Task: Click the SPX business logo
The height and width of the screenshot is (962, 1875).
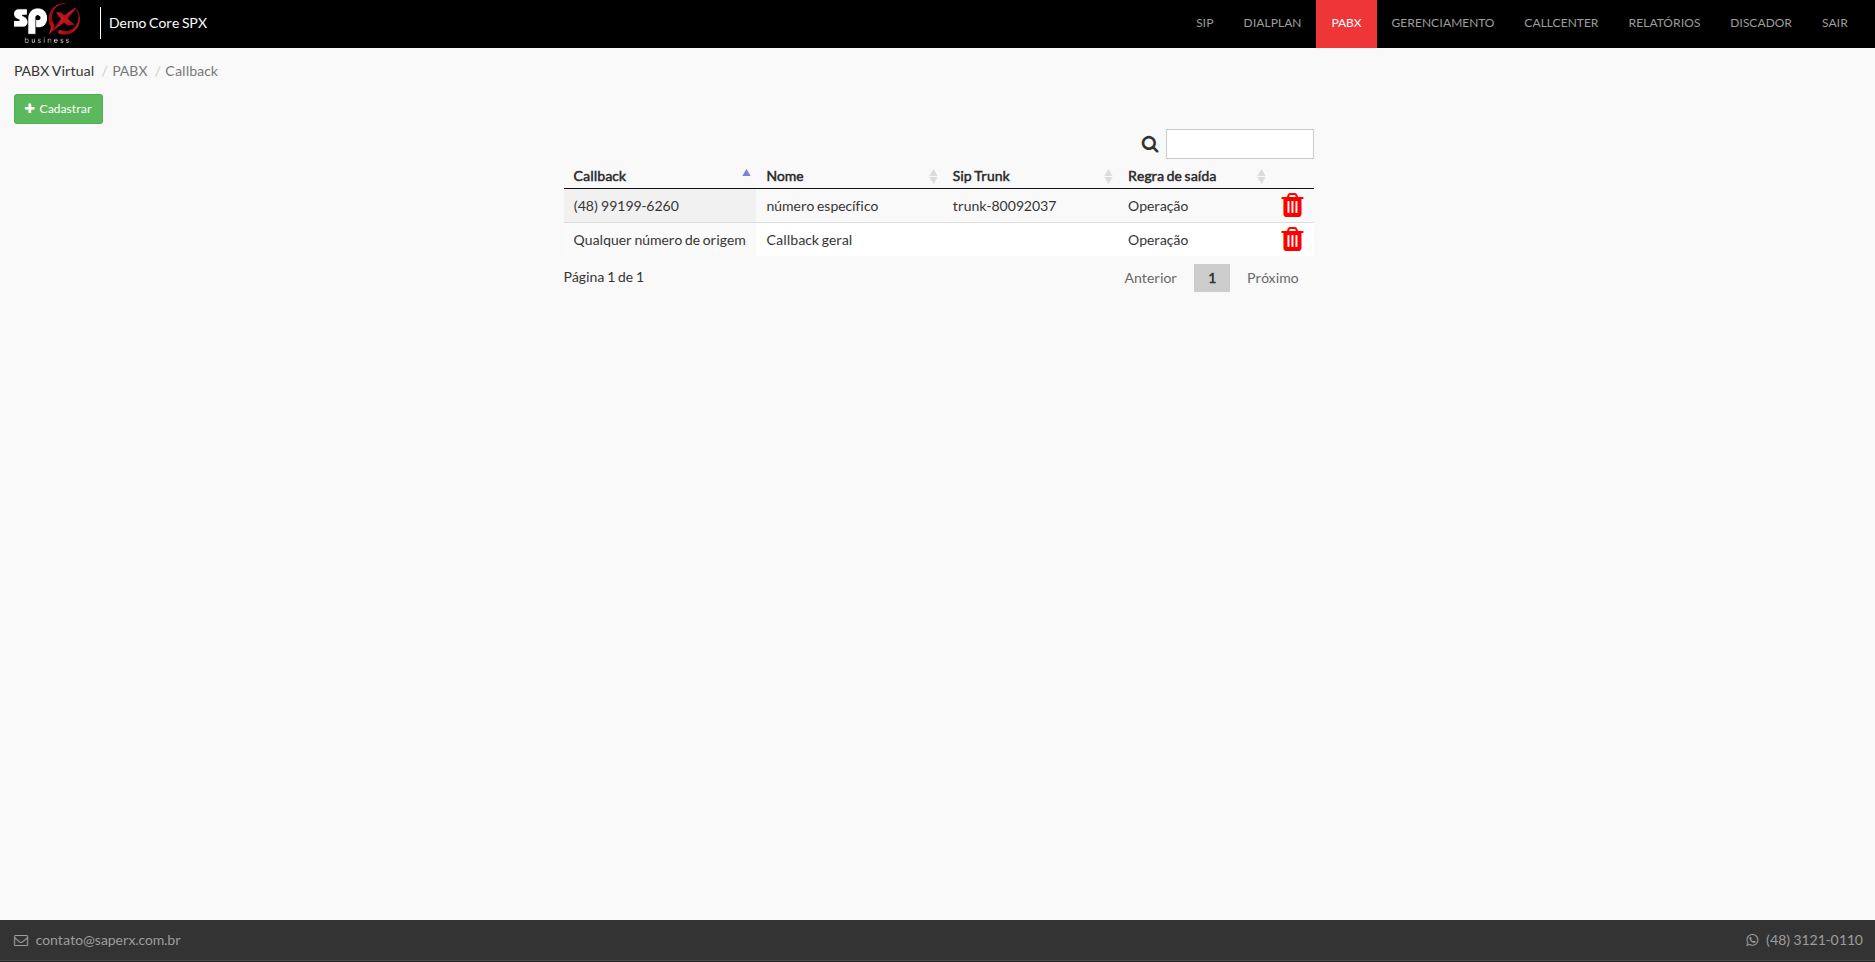Action: click(x=47, y=23)
